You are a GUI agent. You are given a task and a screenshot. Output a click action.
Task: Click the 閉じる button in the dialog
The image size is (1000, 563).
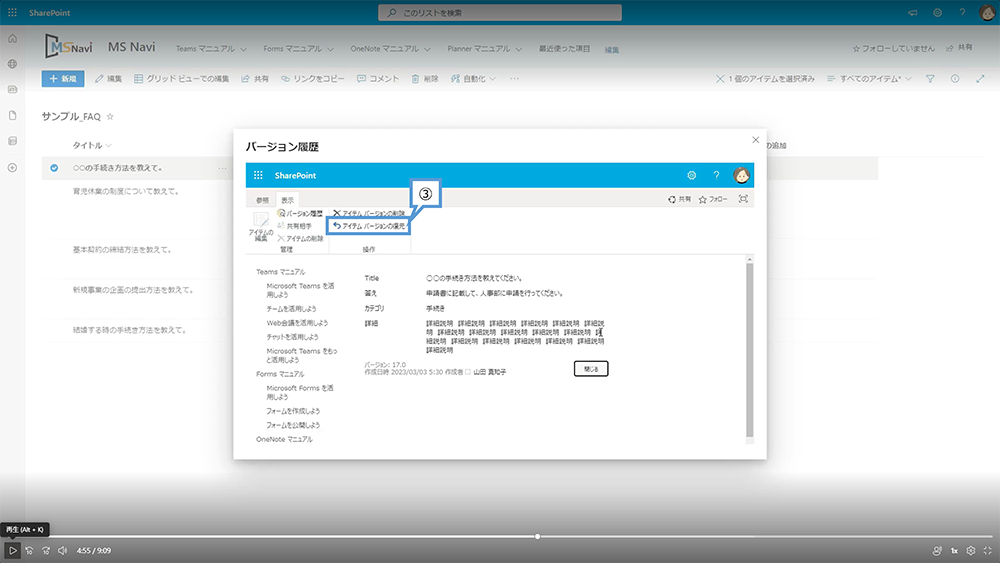pos(591,369)
